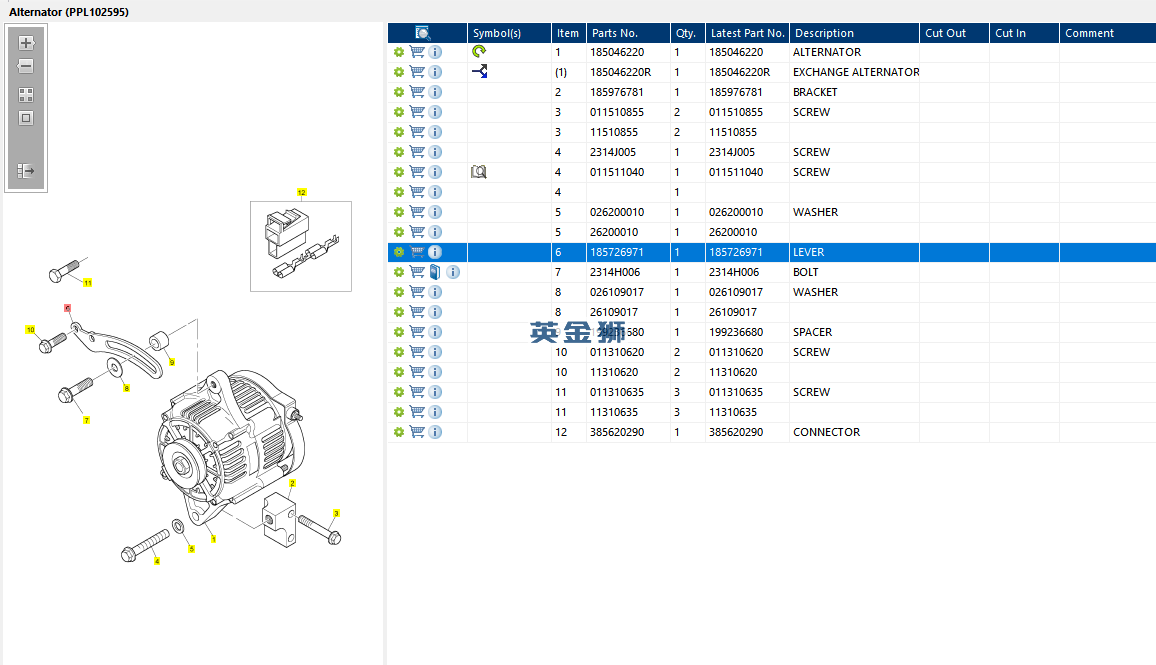The height and width of the screenshot is (665, 1156).
Task: Select callout 11 beside the top bolt
Action: pos(88,283)
